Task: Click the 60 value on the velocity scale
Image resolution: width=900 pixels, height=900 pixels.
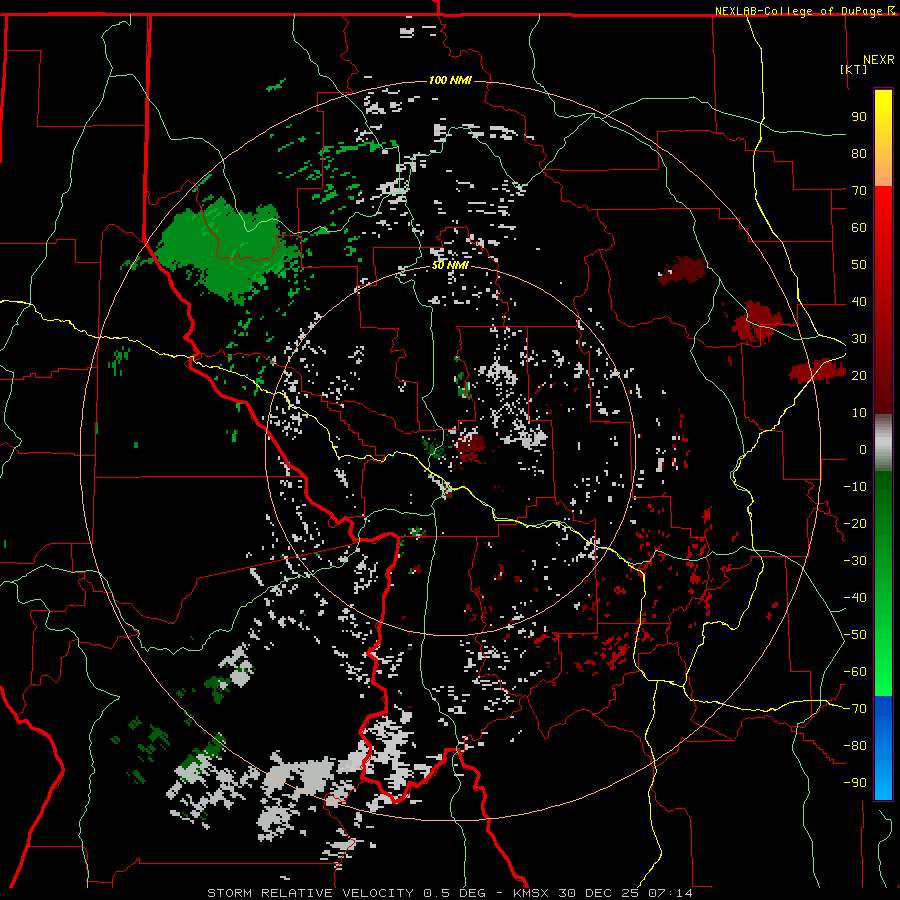Action: click(x=859, y=227)
